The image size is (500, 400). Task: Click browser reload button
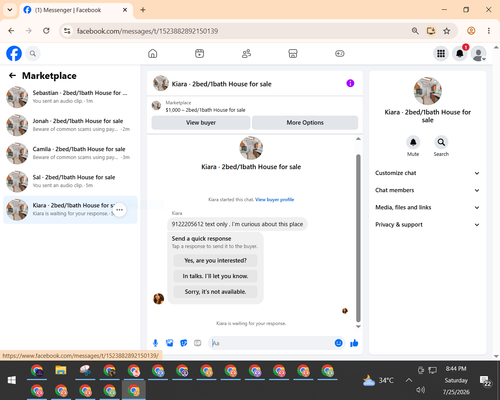[x=46, y=31]
